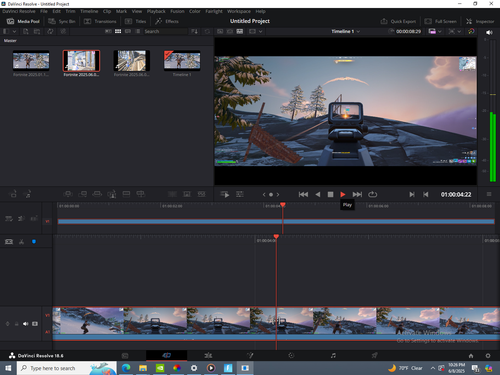Click the bin options icon beside new bin
This screenshot has width=500, height=375.
pyautogui.click(x=28, y=194)
